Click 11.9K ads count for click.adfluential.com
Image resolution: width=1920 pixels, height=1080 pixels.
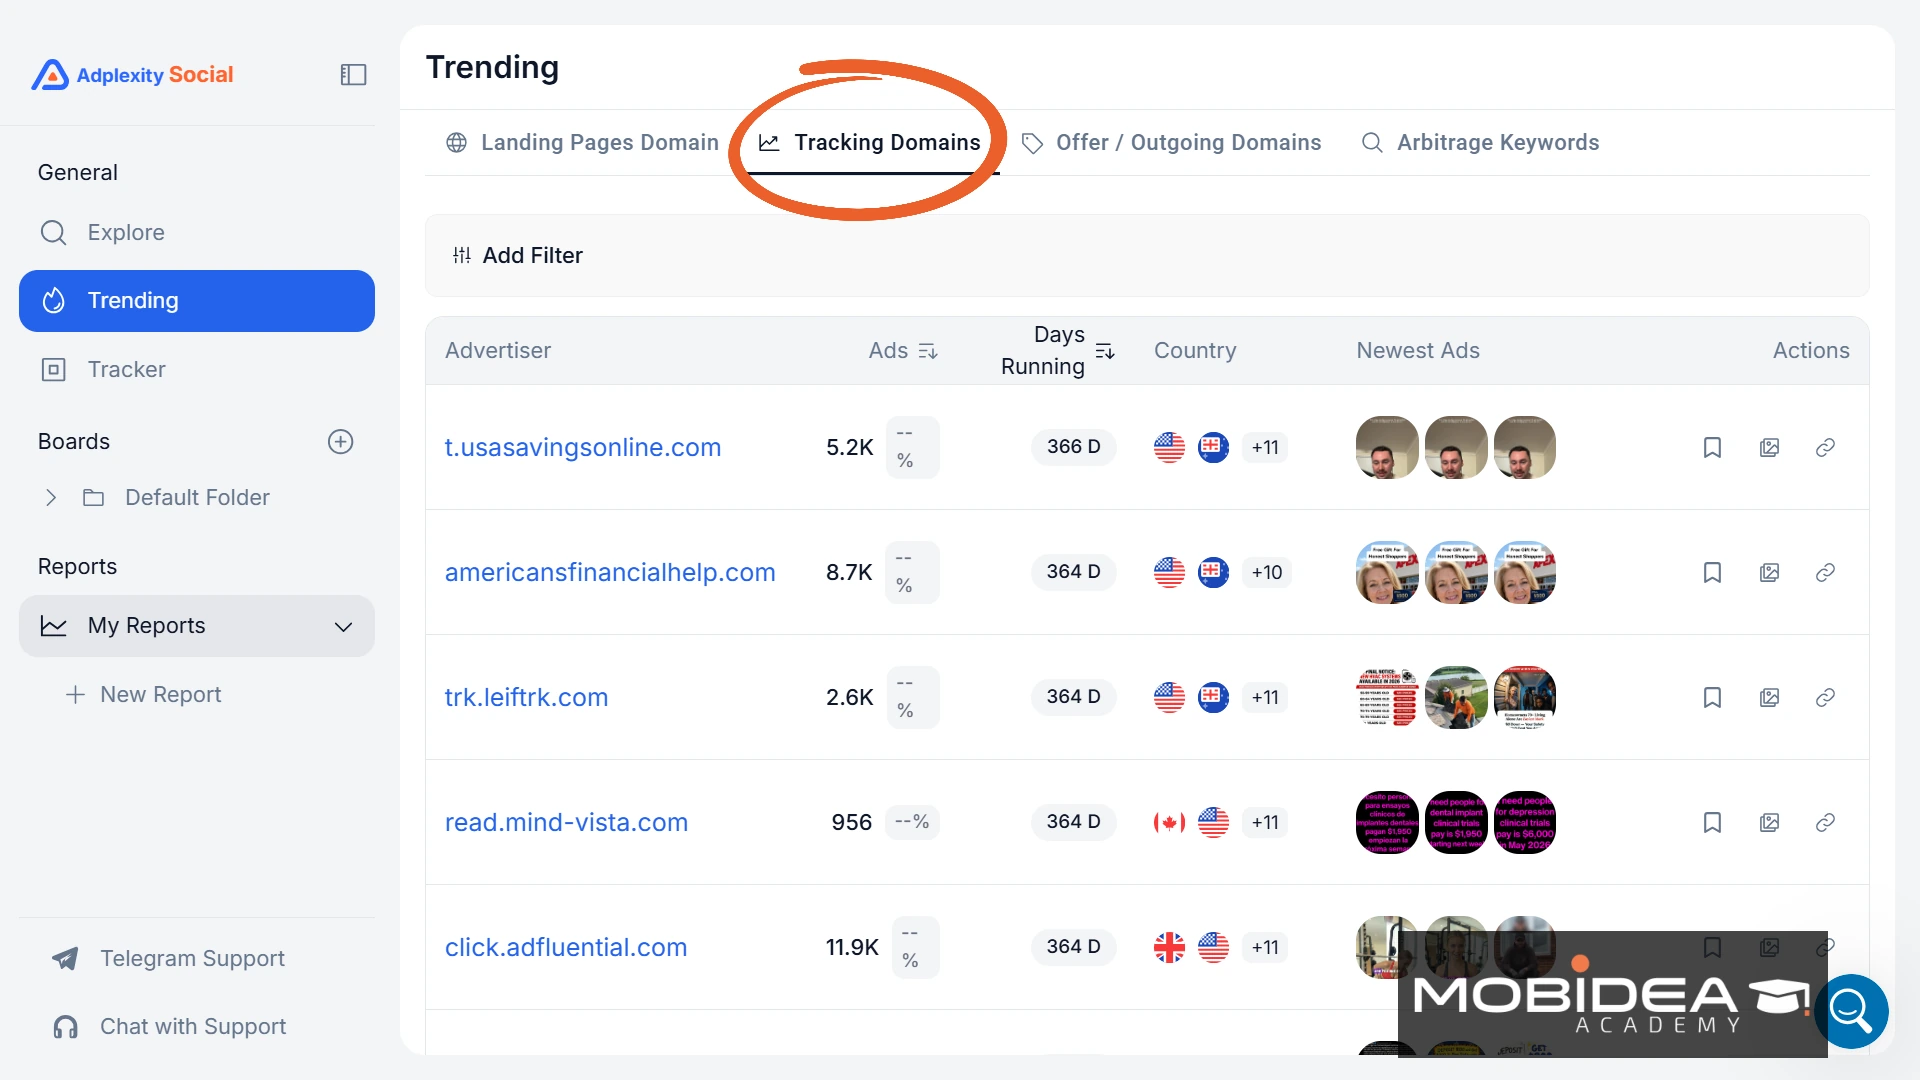pos(852,947)
